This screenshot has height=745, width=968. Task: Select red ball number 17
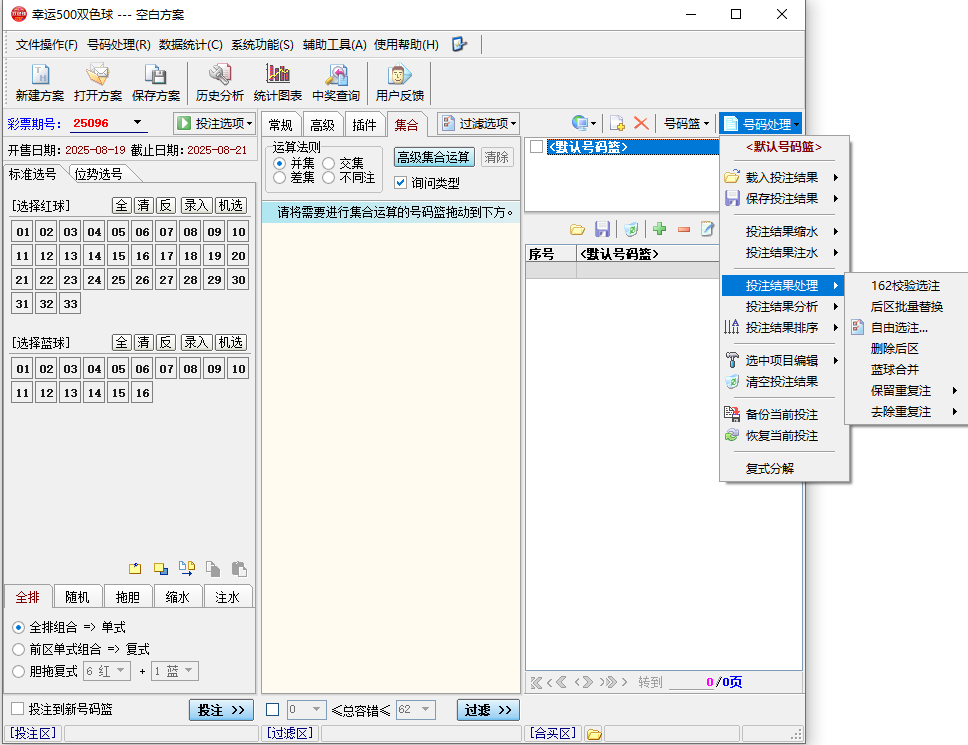pos(166,255)
